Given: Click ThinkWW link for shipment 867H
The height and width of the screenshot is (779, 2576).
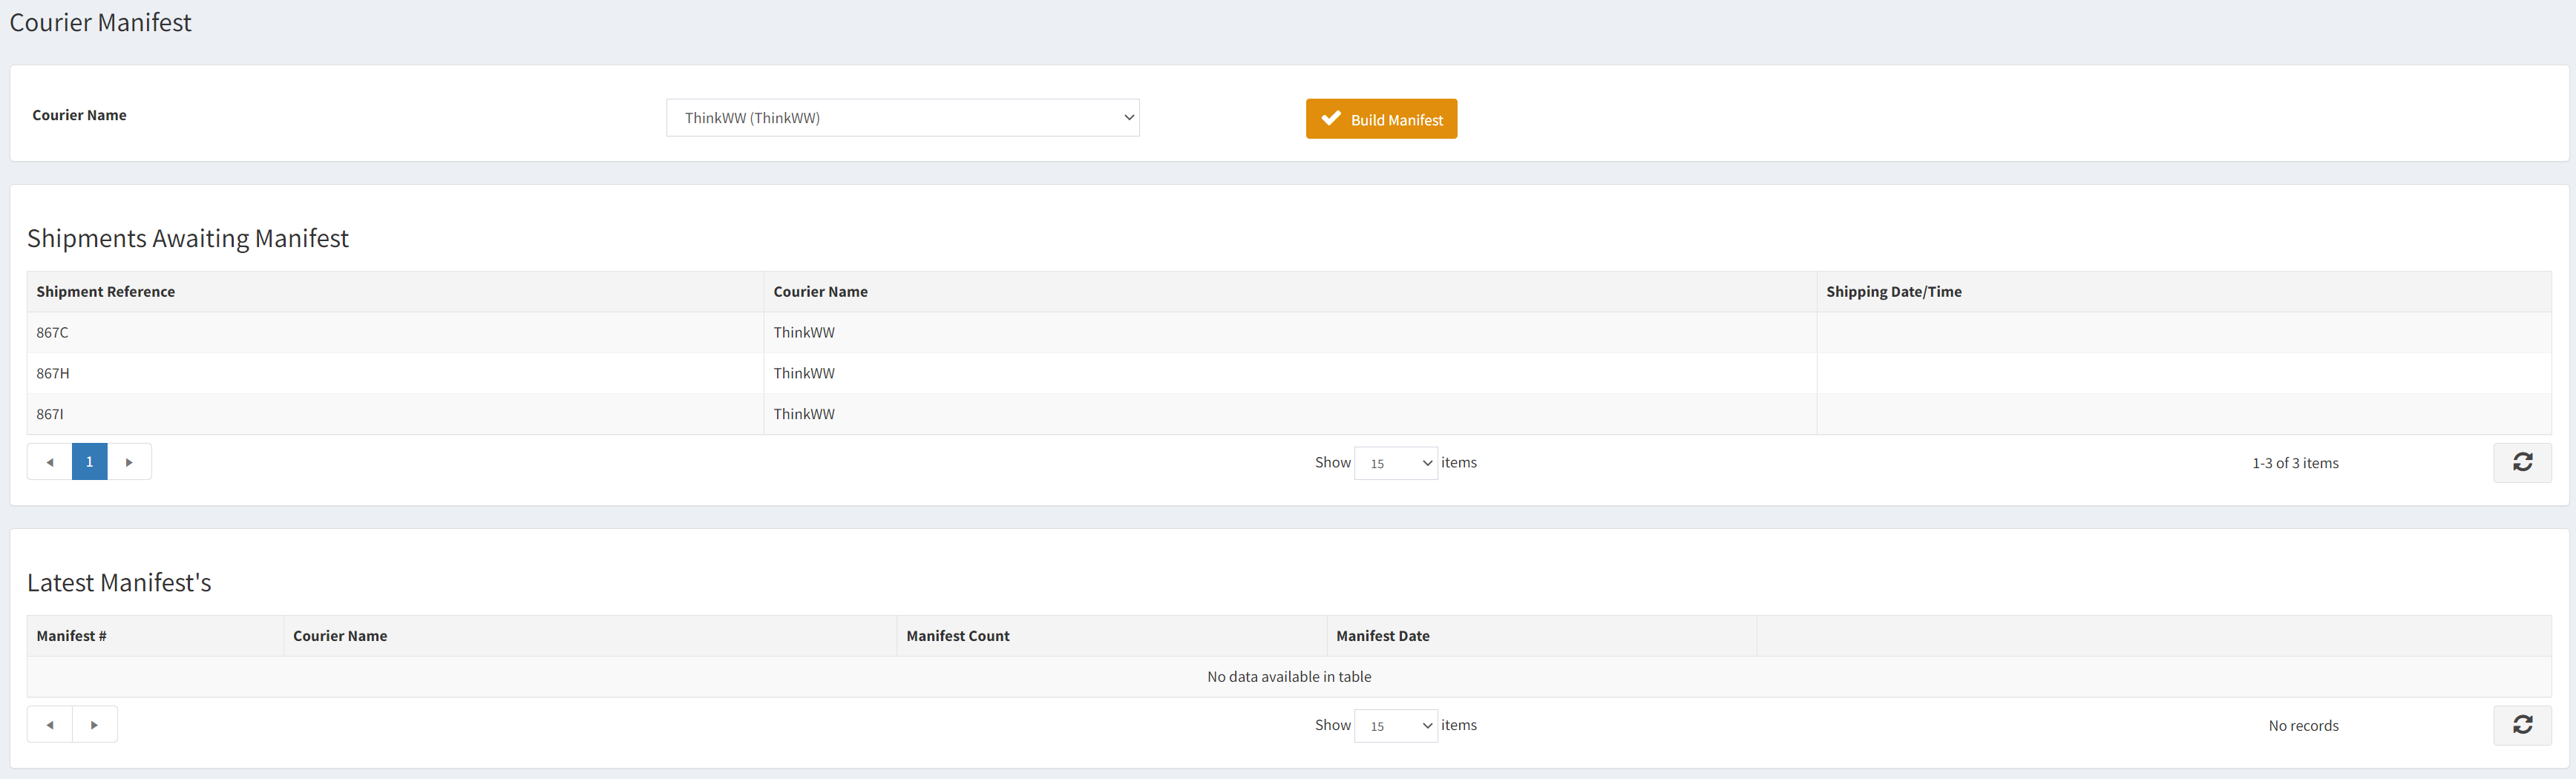Looking at the screenshot, I should coord(804,372).
